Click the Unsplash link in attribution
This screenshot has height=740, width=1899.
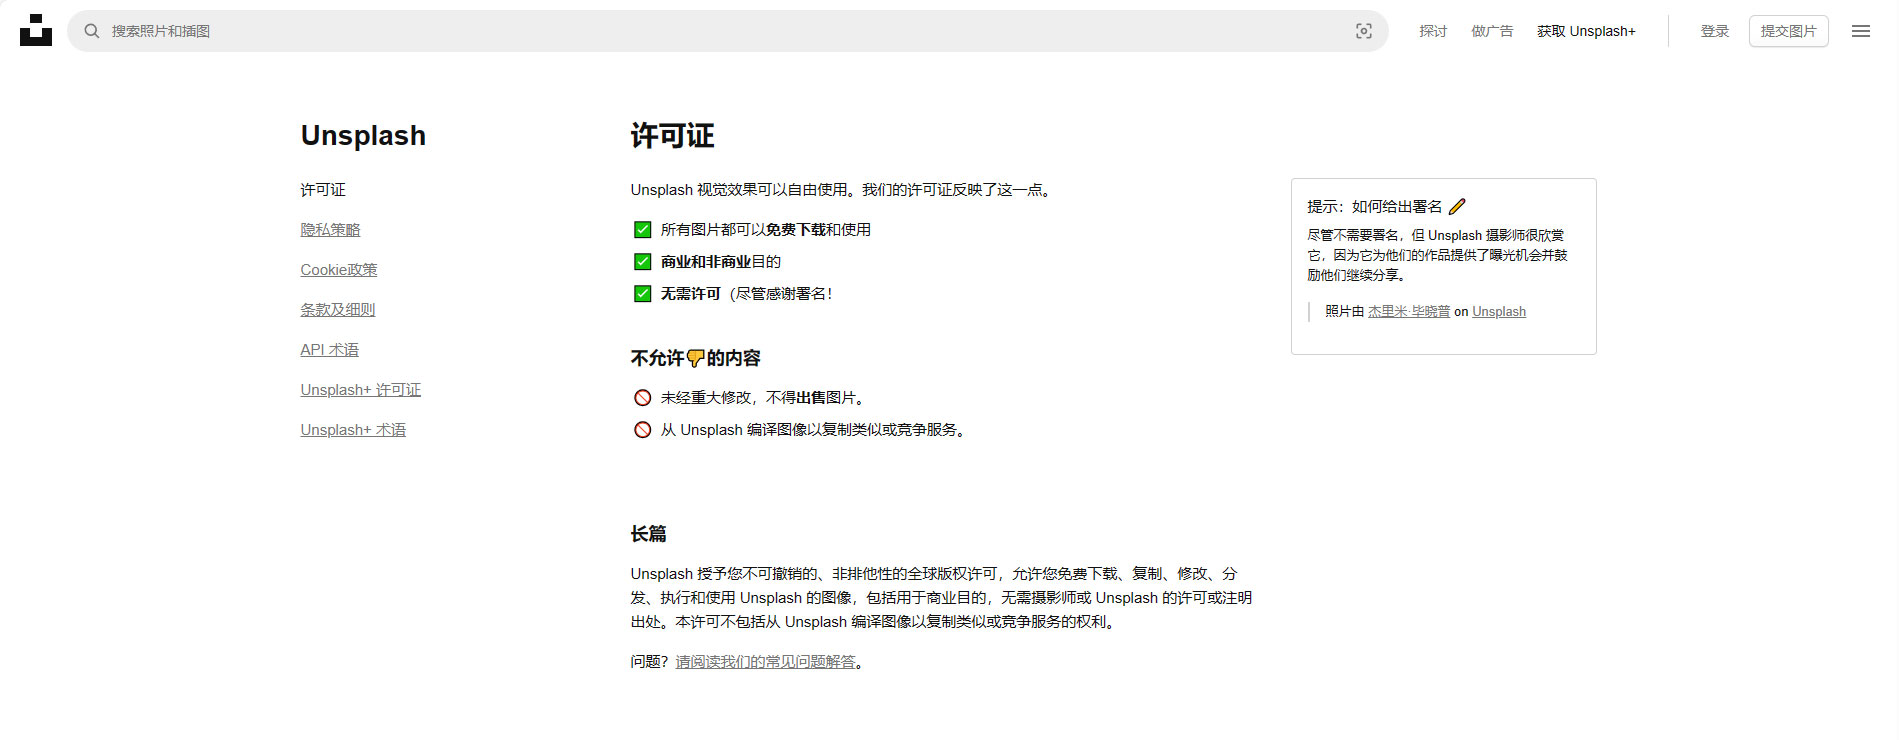(x=1499, y=312)
